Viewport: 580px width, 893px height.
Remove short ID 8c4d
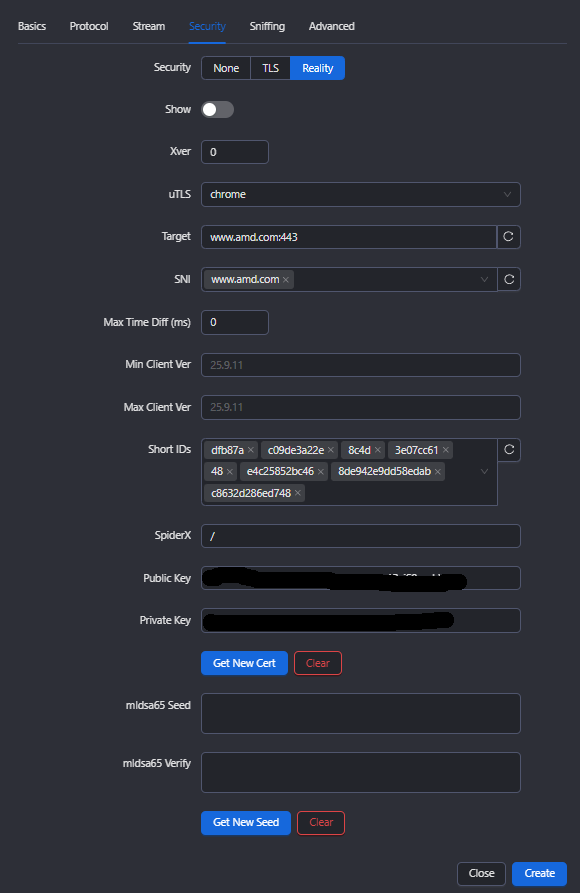(378, 450)
